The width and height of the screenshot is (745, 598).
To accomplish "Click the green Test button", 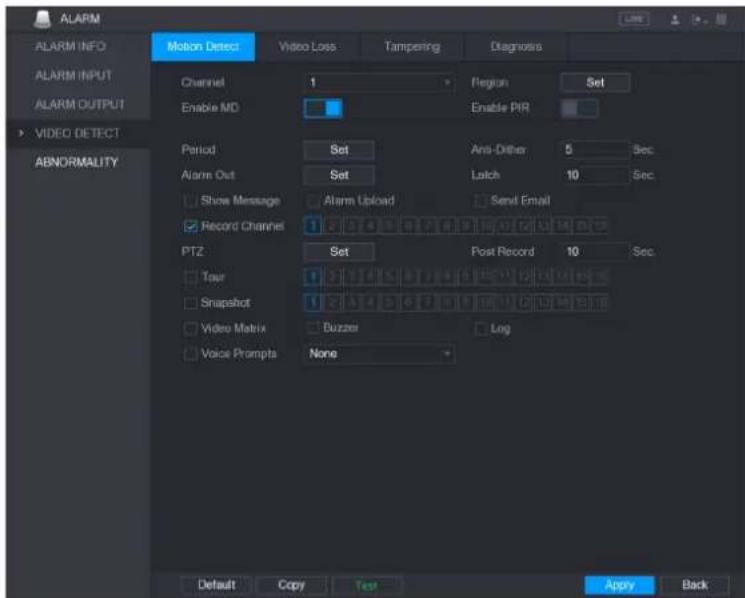I will pyautogui.click(x=367, y=585).
